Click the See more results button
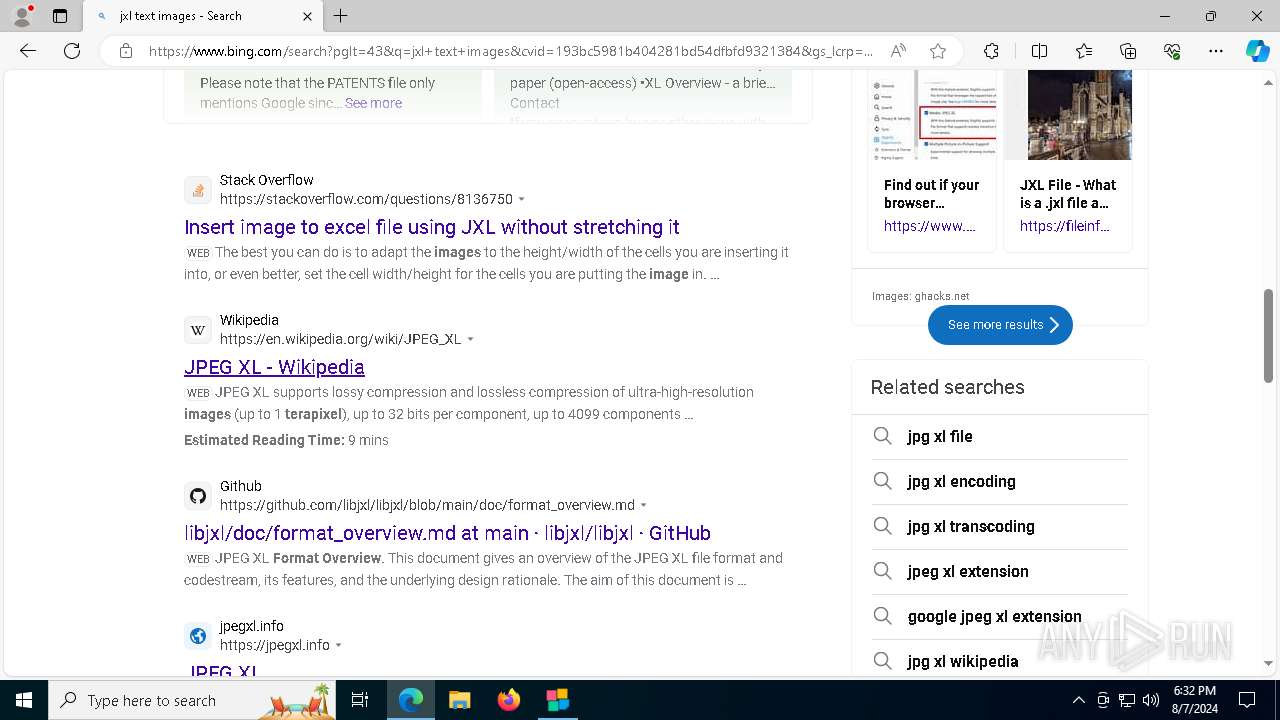Screen dimensions: 1280x720 tap(1000, 325)
